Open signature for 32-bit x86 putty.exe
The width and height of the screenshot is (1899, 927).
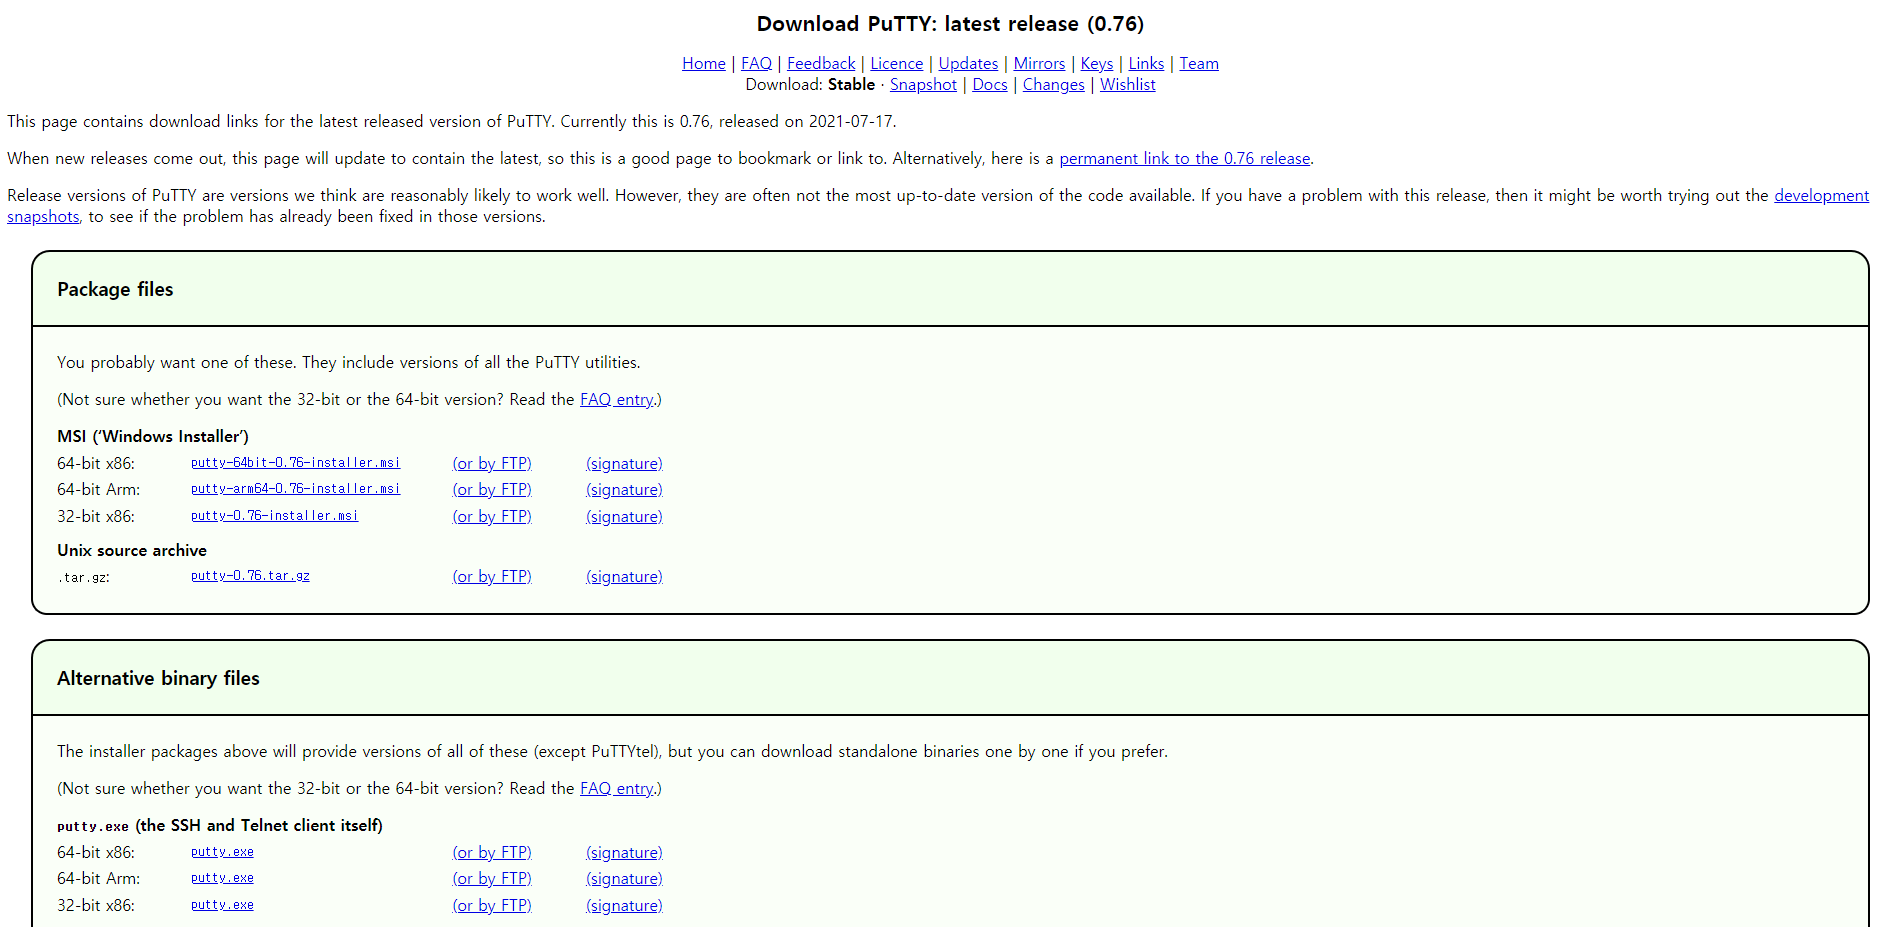coord(624,906)
